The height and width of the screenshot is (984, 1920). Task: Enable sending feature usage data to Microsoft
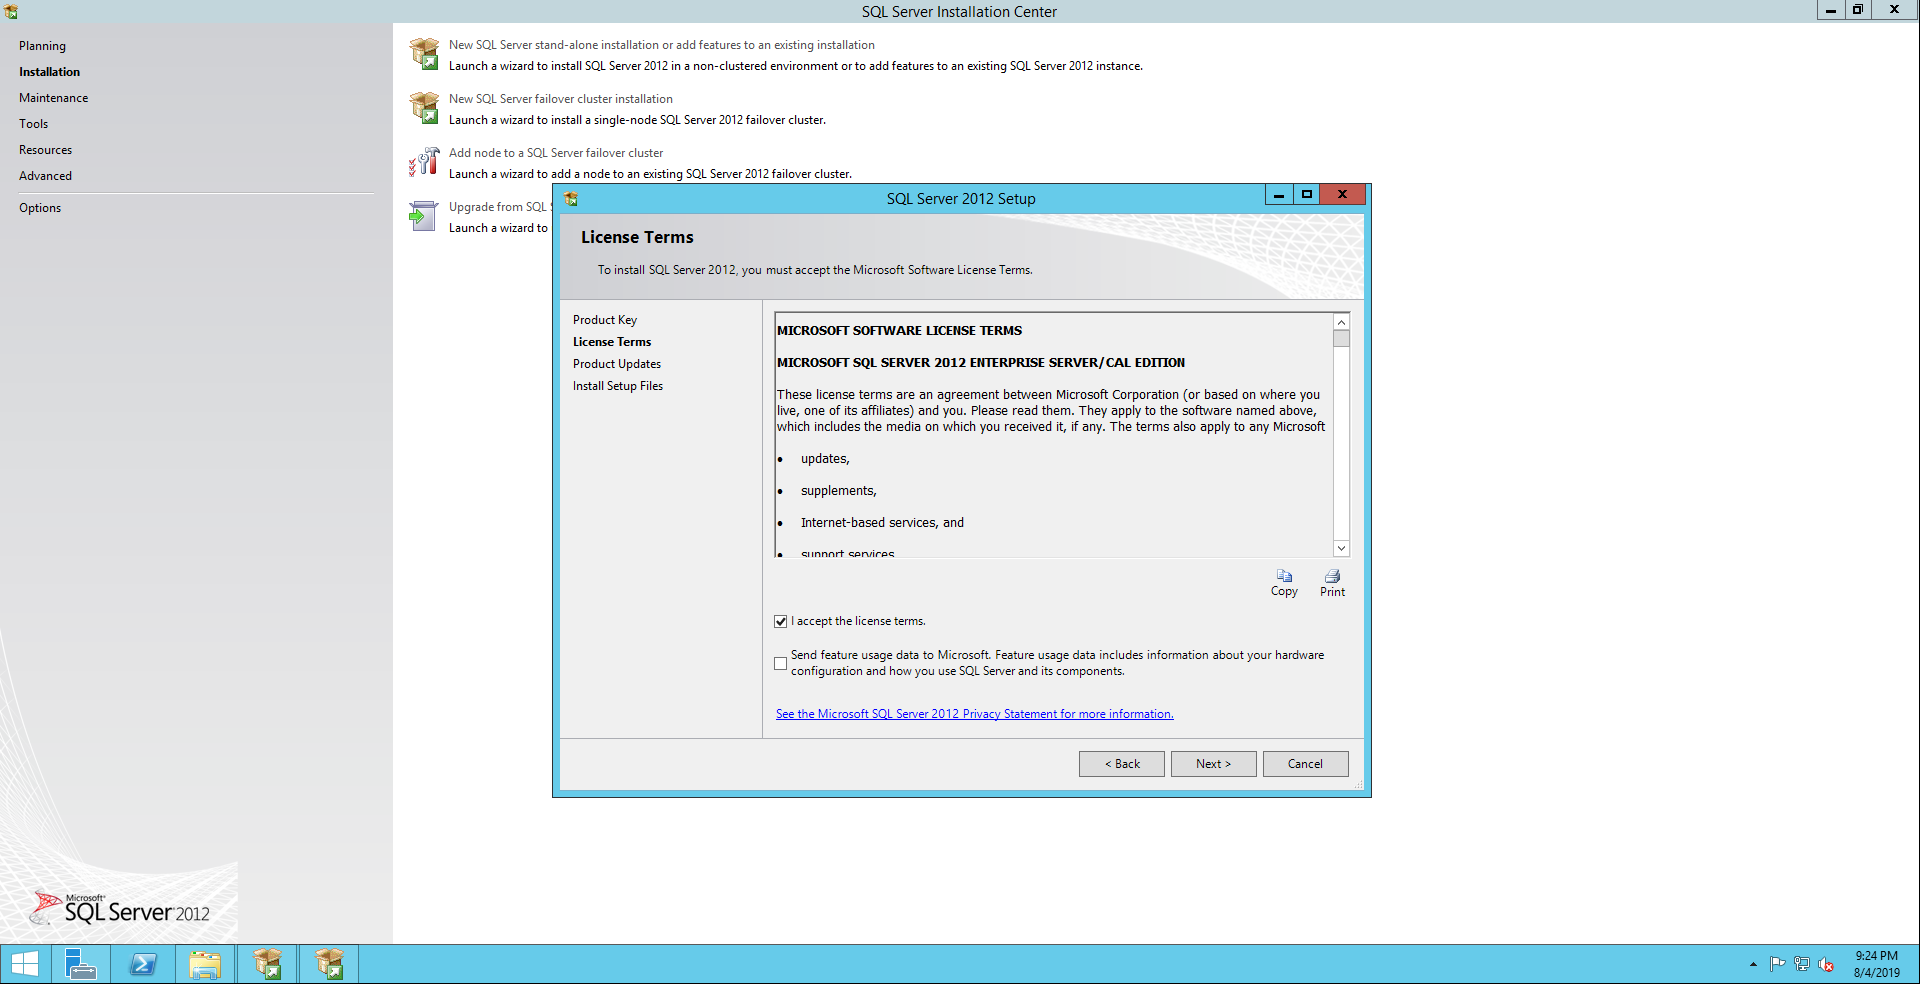781,663
